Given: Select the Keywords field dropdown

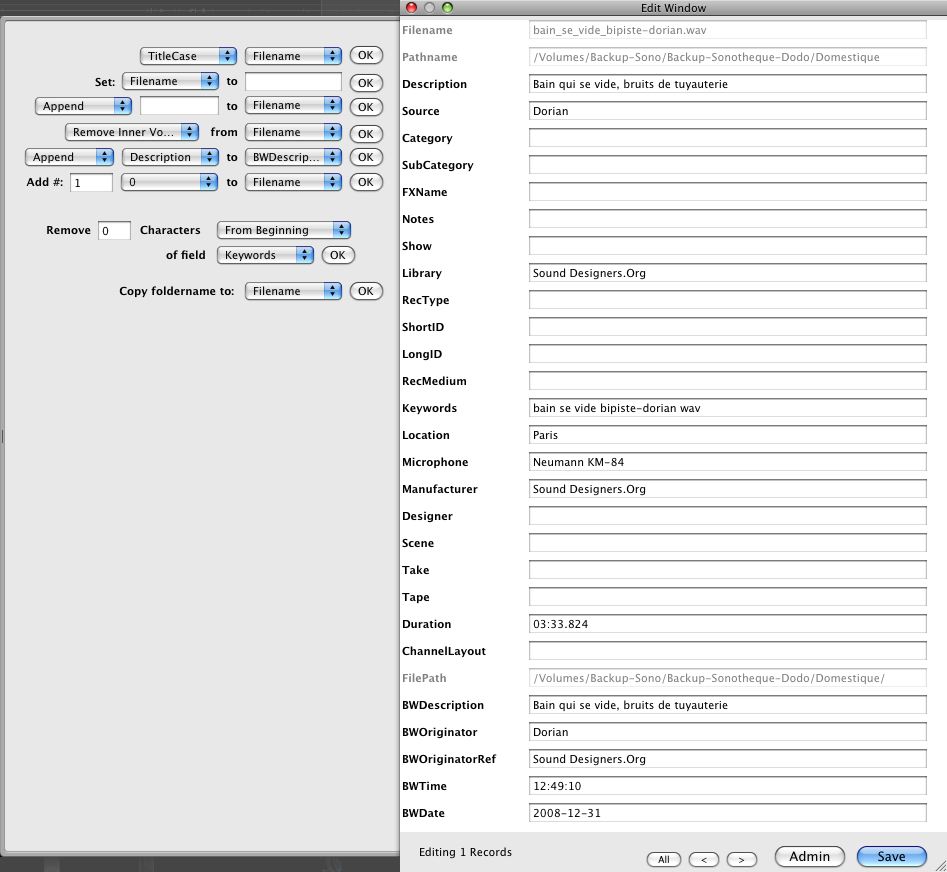Looking at the screenshot, I should [265, 255].
